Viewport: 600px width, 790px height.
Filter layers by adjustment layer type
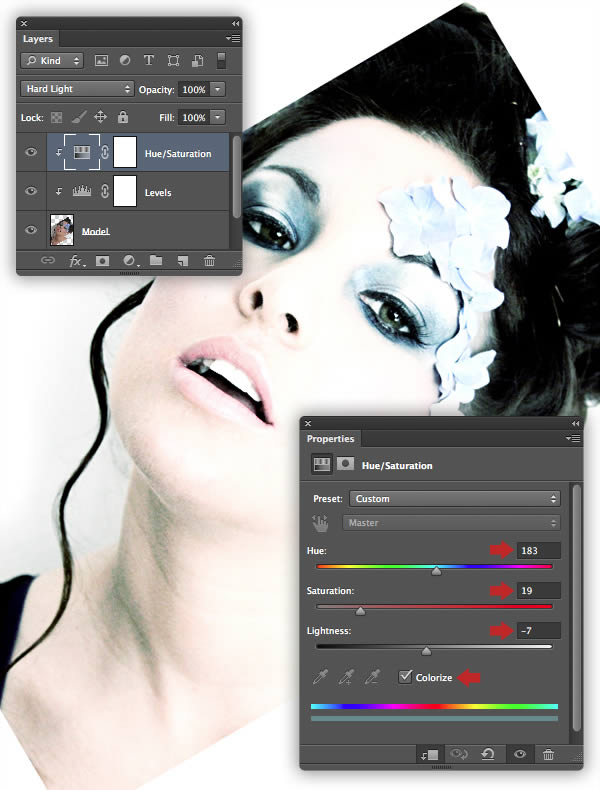pyautogui.click(x=125, y=60)
